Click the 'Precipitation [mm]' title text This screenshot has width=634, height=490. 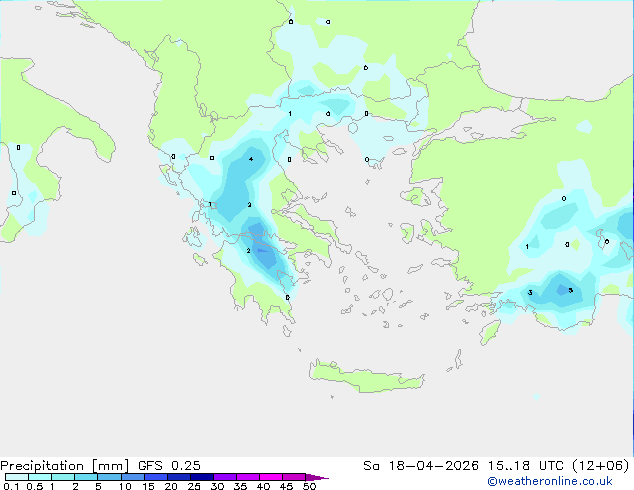64,466
